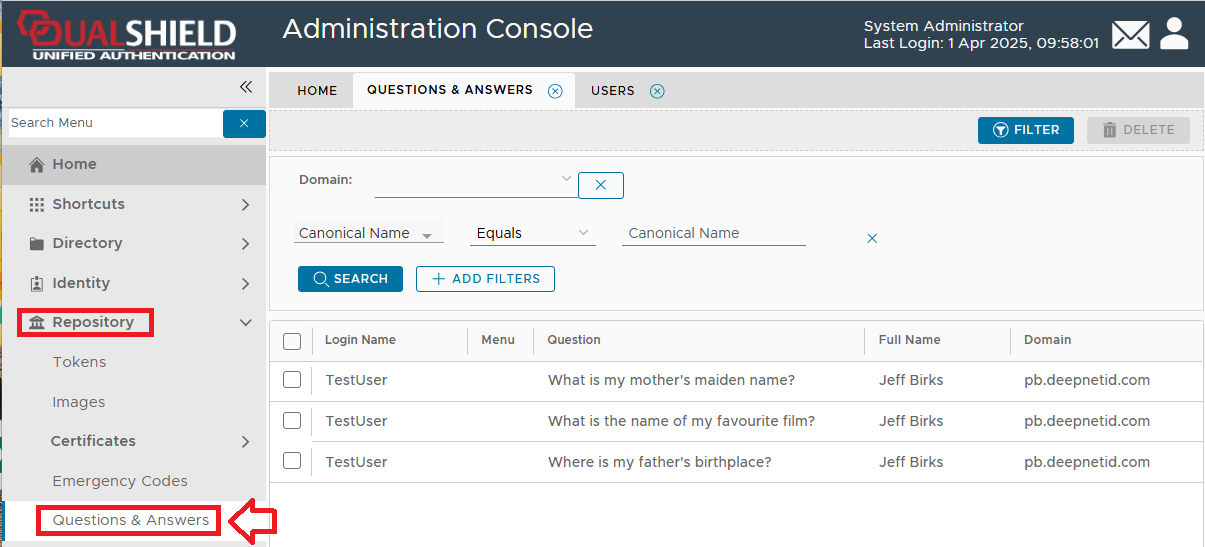Click the Canonical Name text field

tap(713, 233)
